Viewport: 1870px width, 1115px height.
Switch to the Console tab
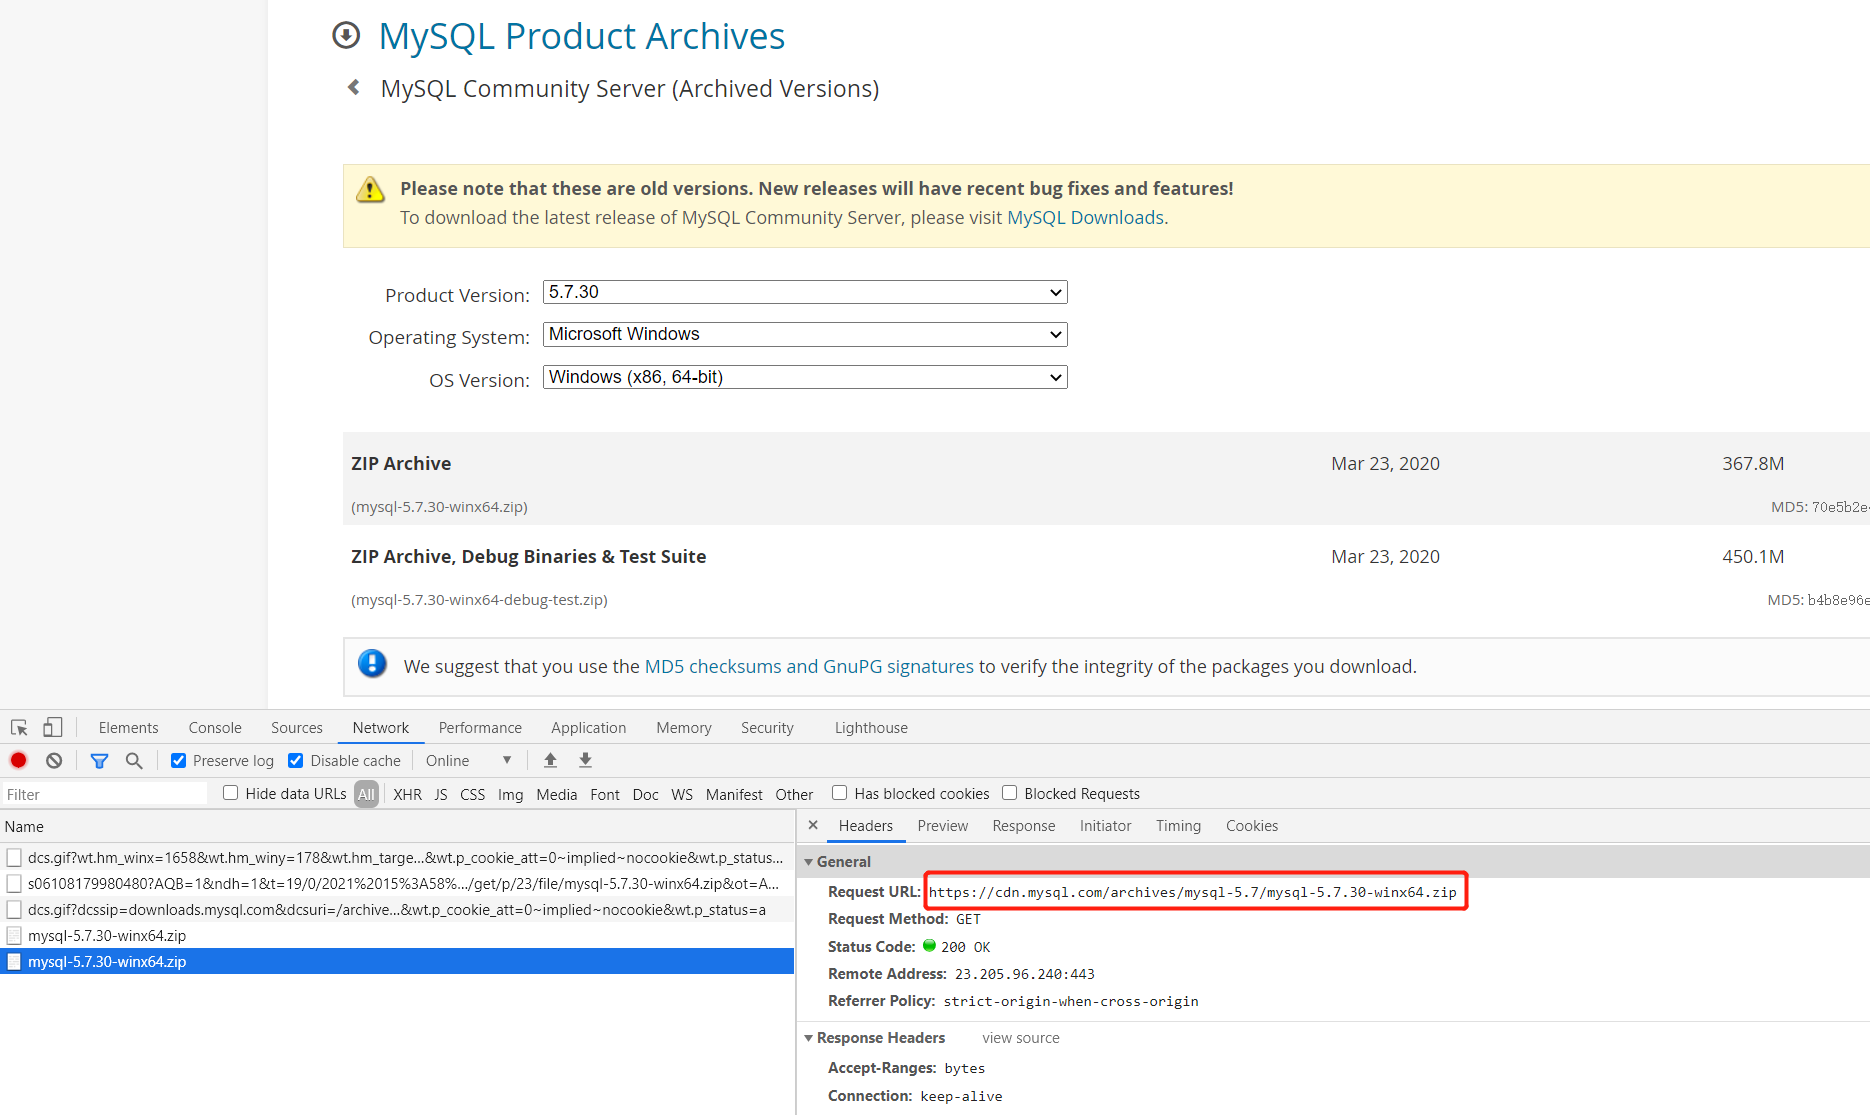[215, 728]
